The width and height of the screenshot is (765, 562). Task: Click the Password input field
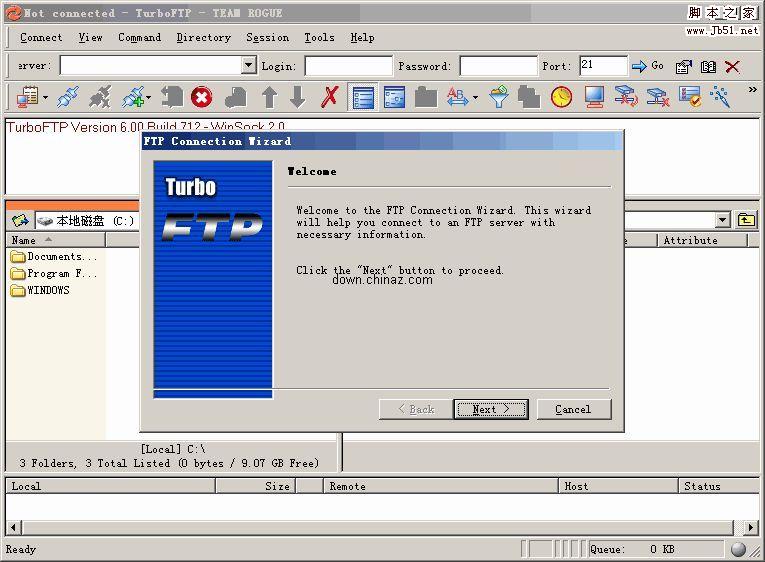[498, 66]
